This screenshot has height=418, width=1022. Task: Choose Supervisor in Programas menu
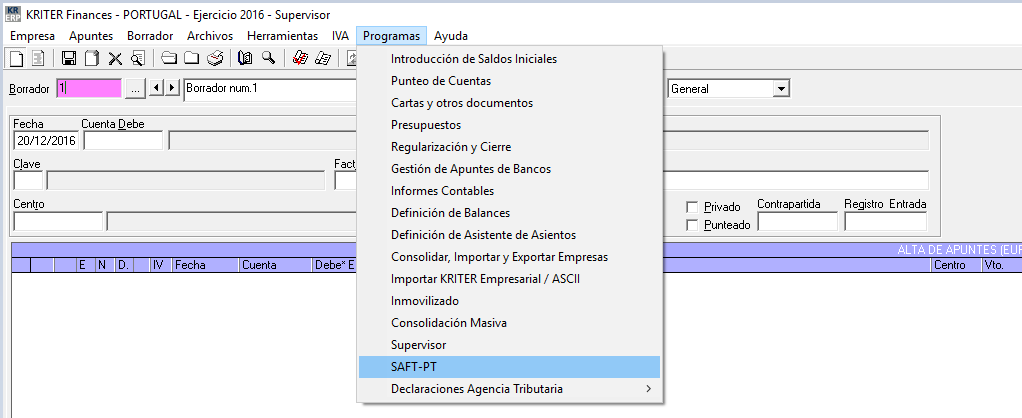(509, 345)
